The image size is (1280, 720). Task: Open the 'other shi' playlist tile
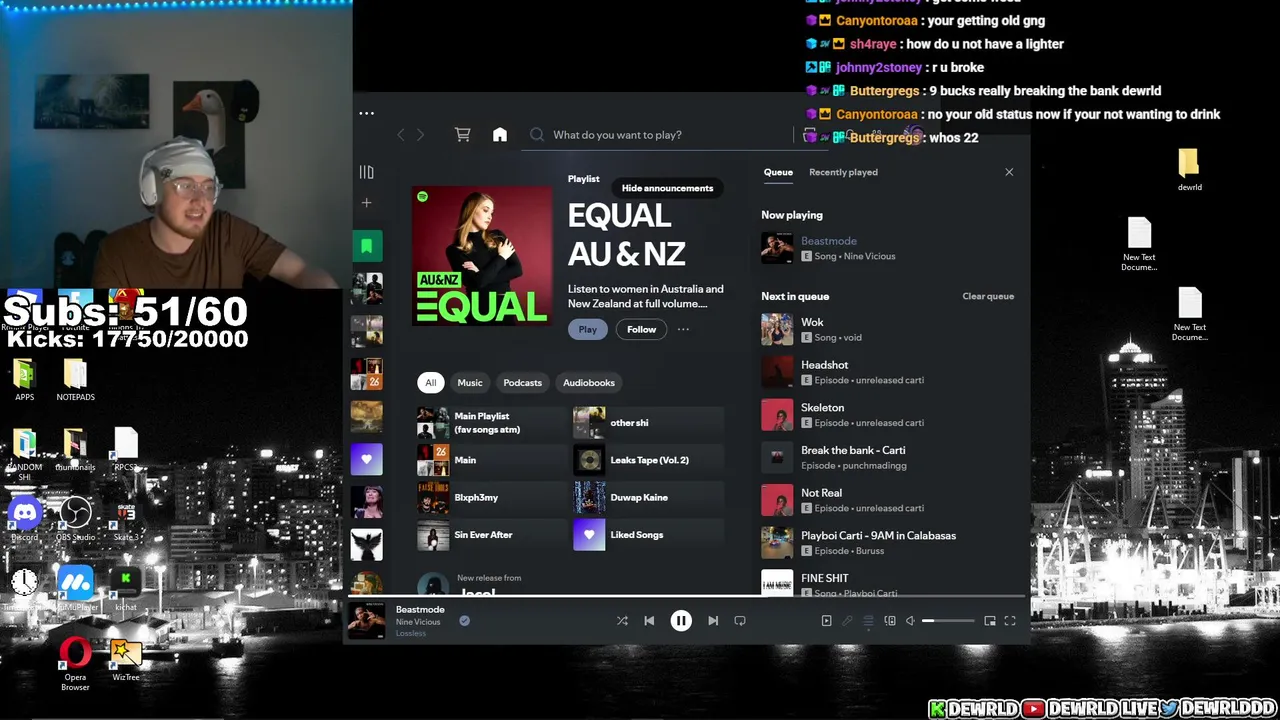pyautogui.click(x=648, y=423)
